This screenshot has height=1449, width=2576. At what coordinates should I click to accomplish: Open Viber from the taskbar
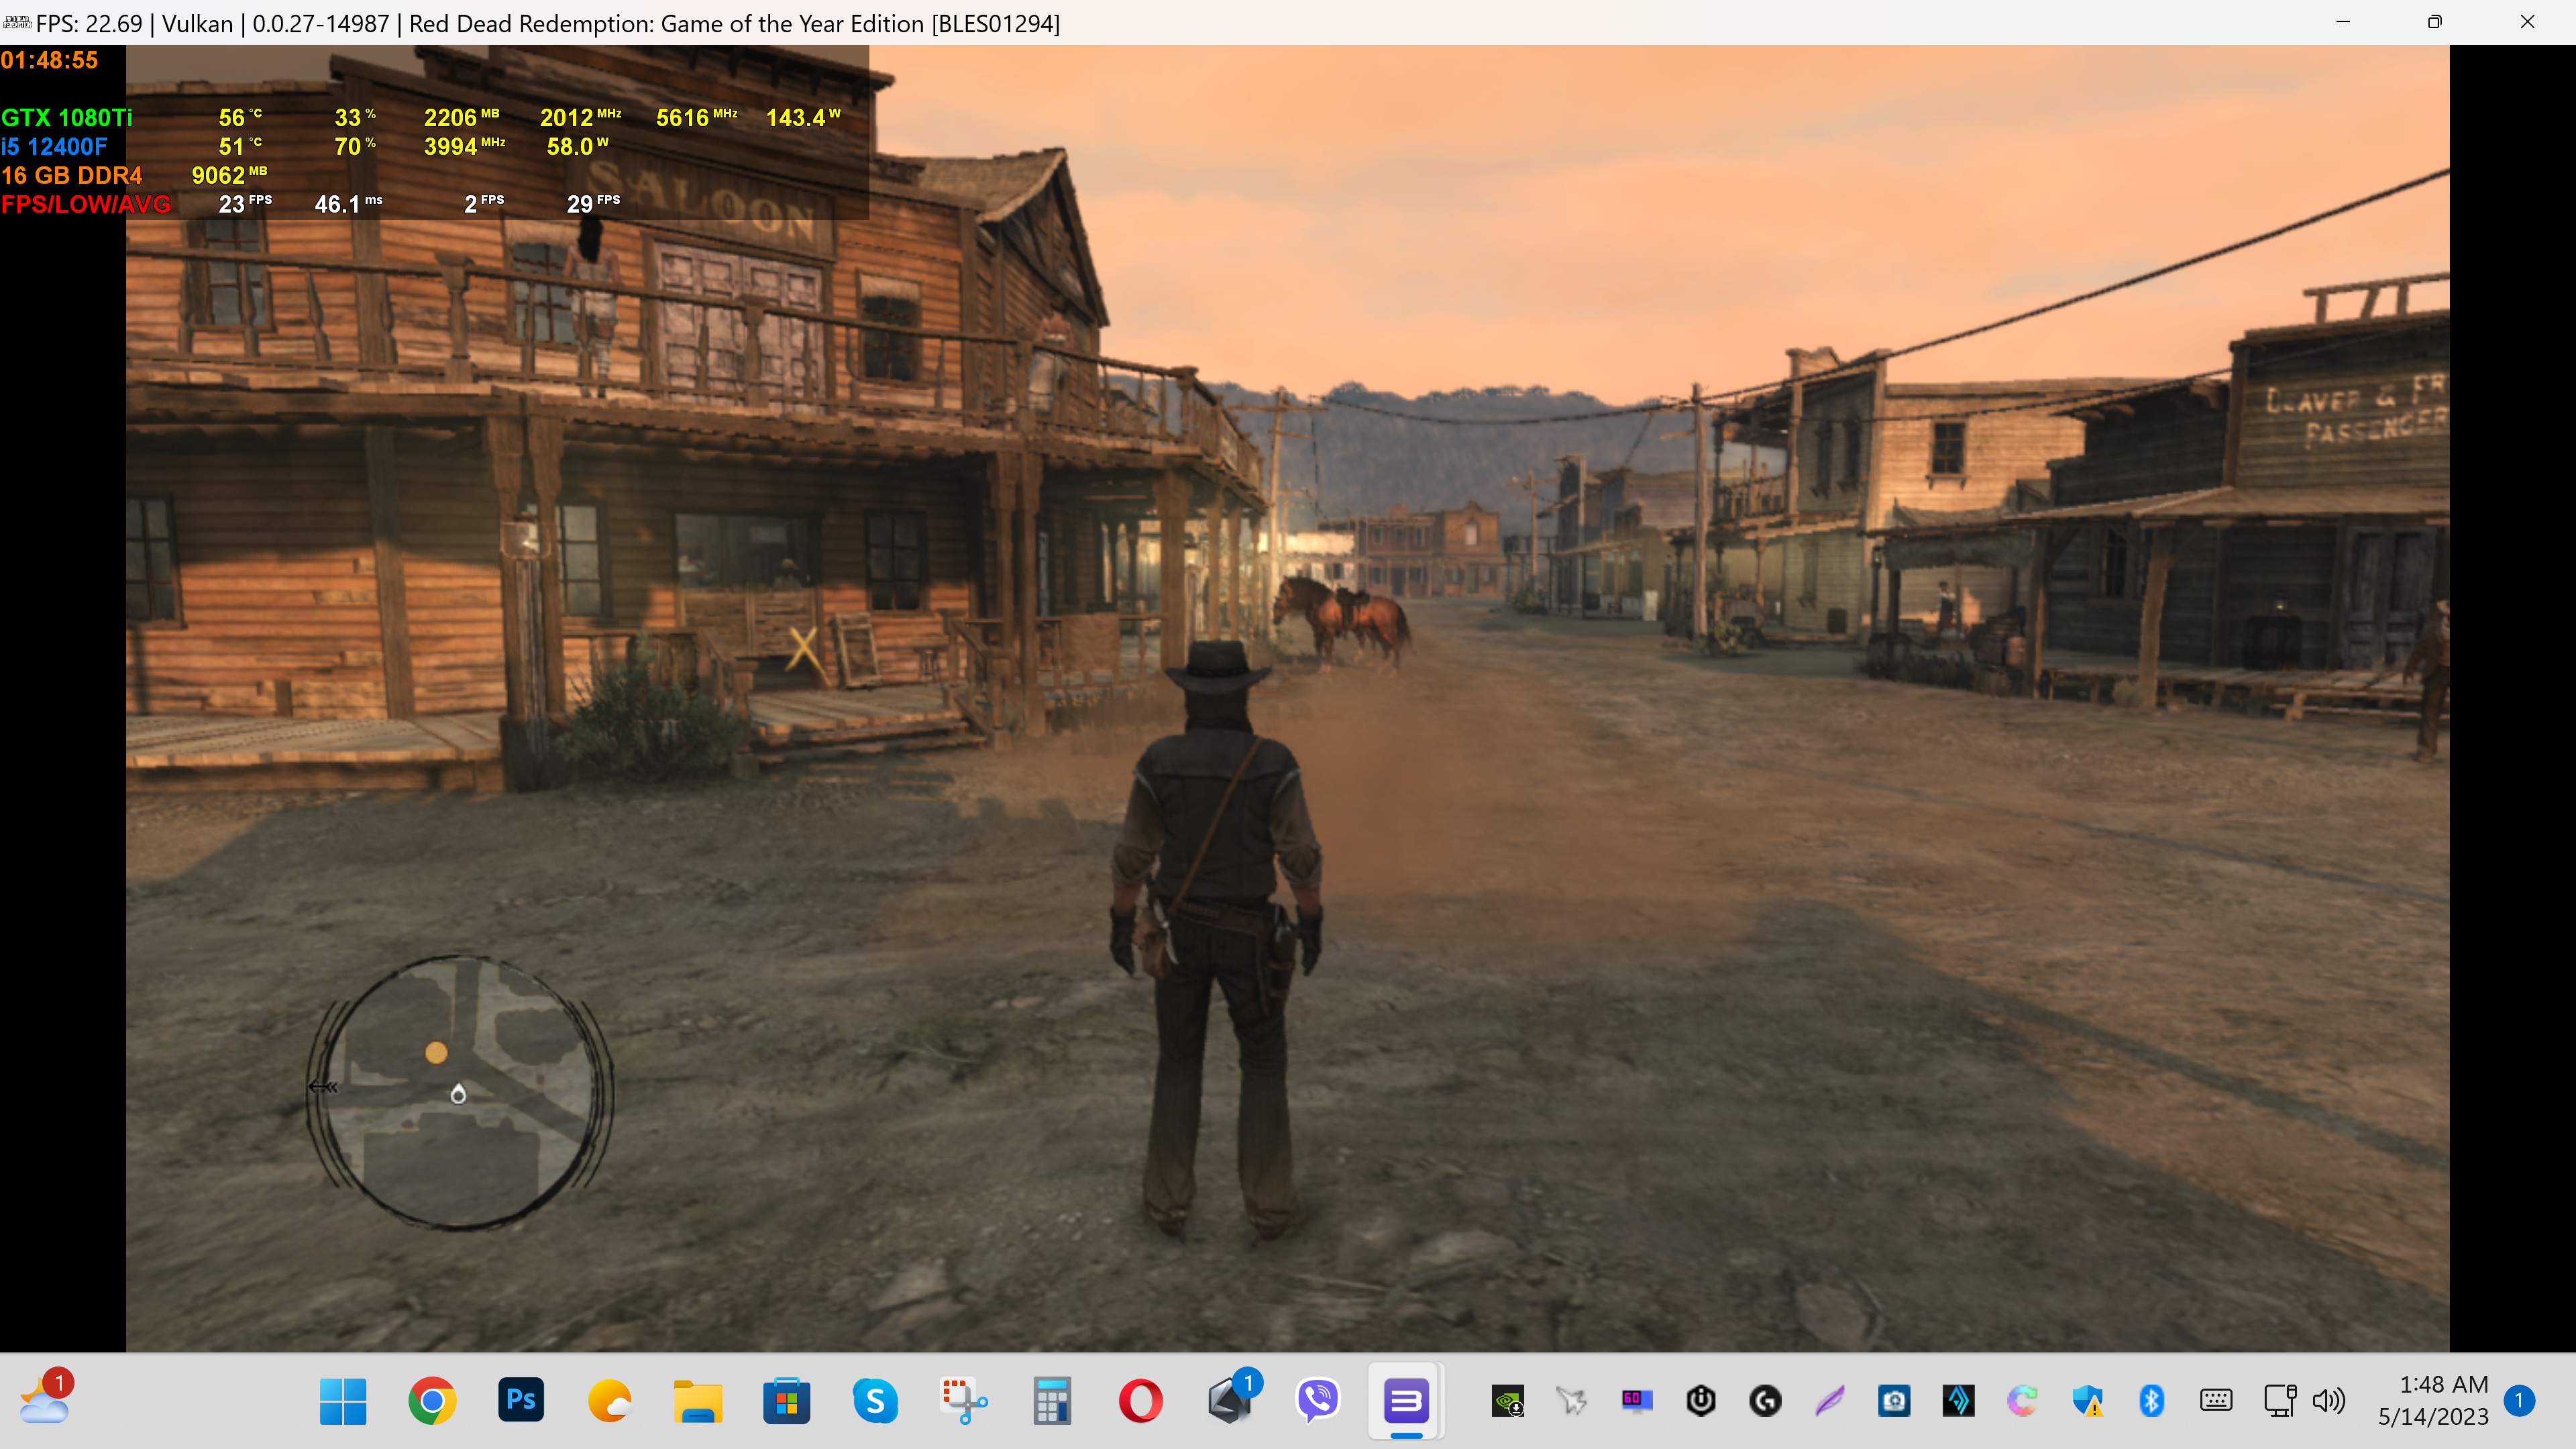(1318, 1401)
